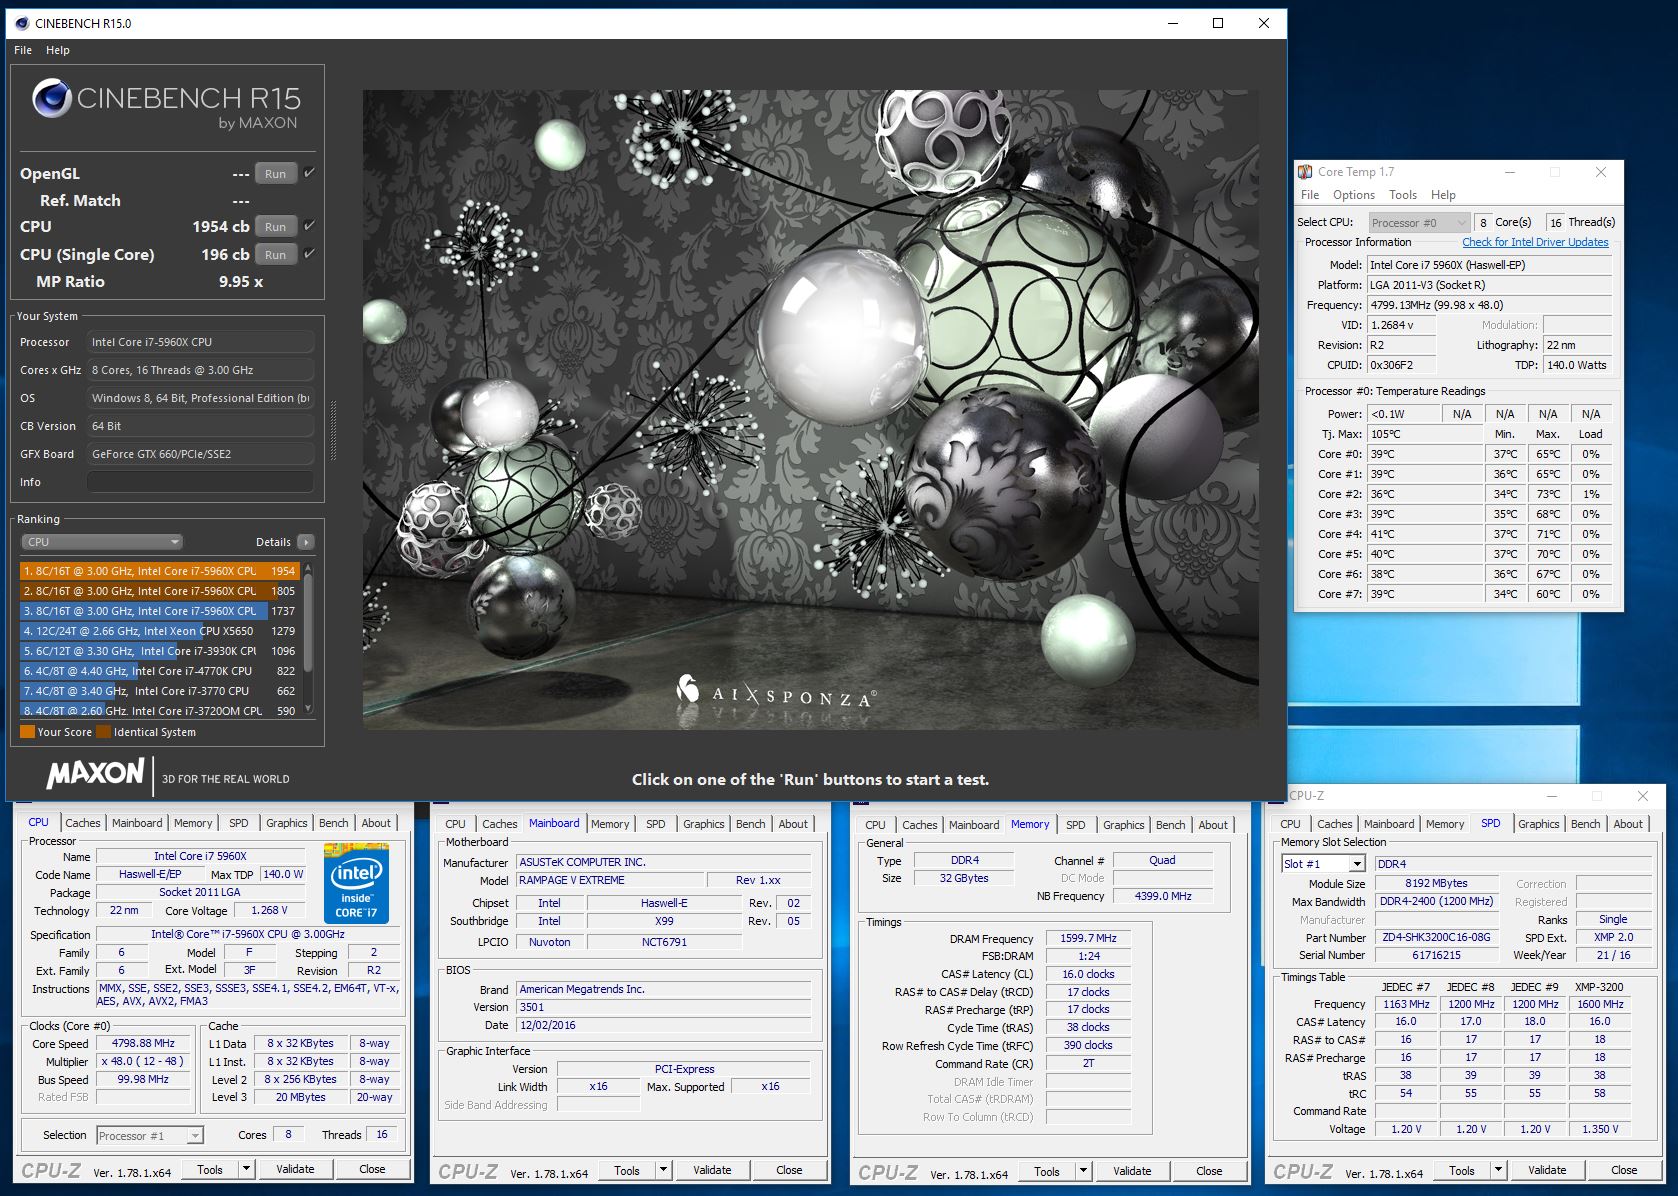
Task: Open Core Temp File menu
Action: [1310, 195]
